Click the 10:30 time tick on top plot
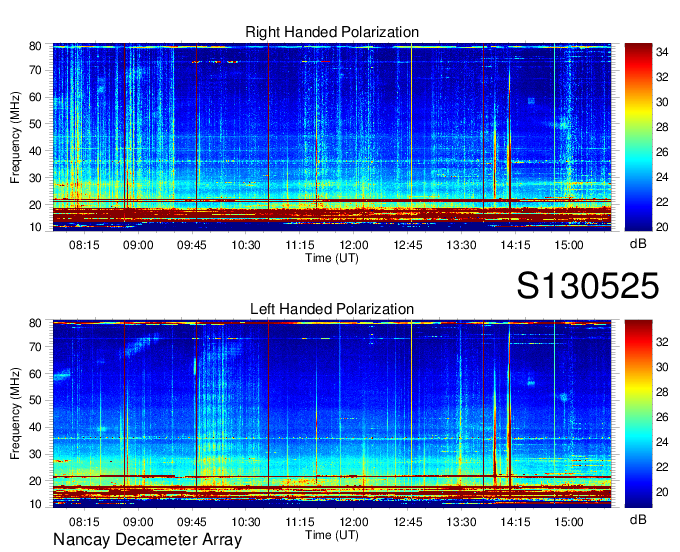 [x=246, y=245]
